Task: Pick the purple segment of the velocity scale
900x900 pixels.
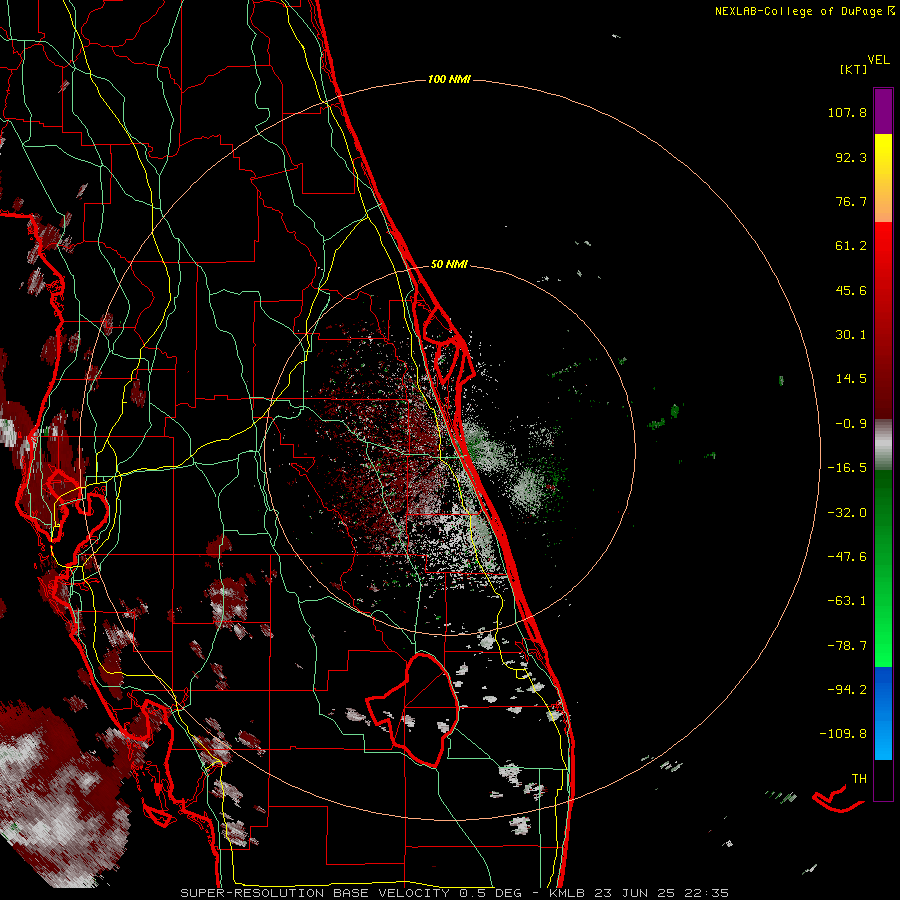Action: pos(883,111)
